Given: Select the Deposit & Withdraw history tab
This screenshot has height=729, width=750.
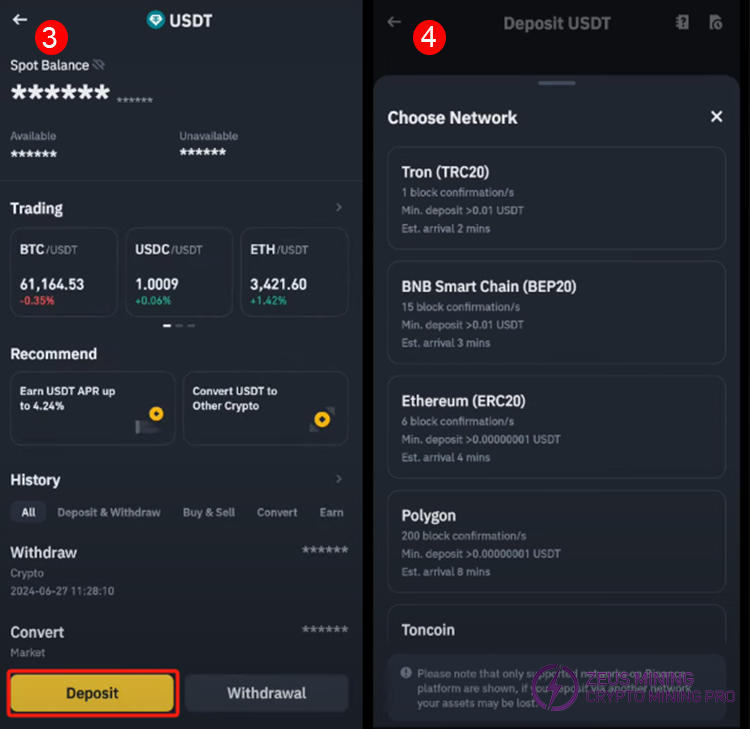Looking at the screenshot, I should pyautogui.click(x=109, y=512).
